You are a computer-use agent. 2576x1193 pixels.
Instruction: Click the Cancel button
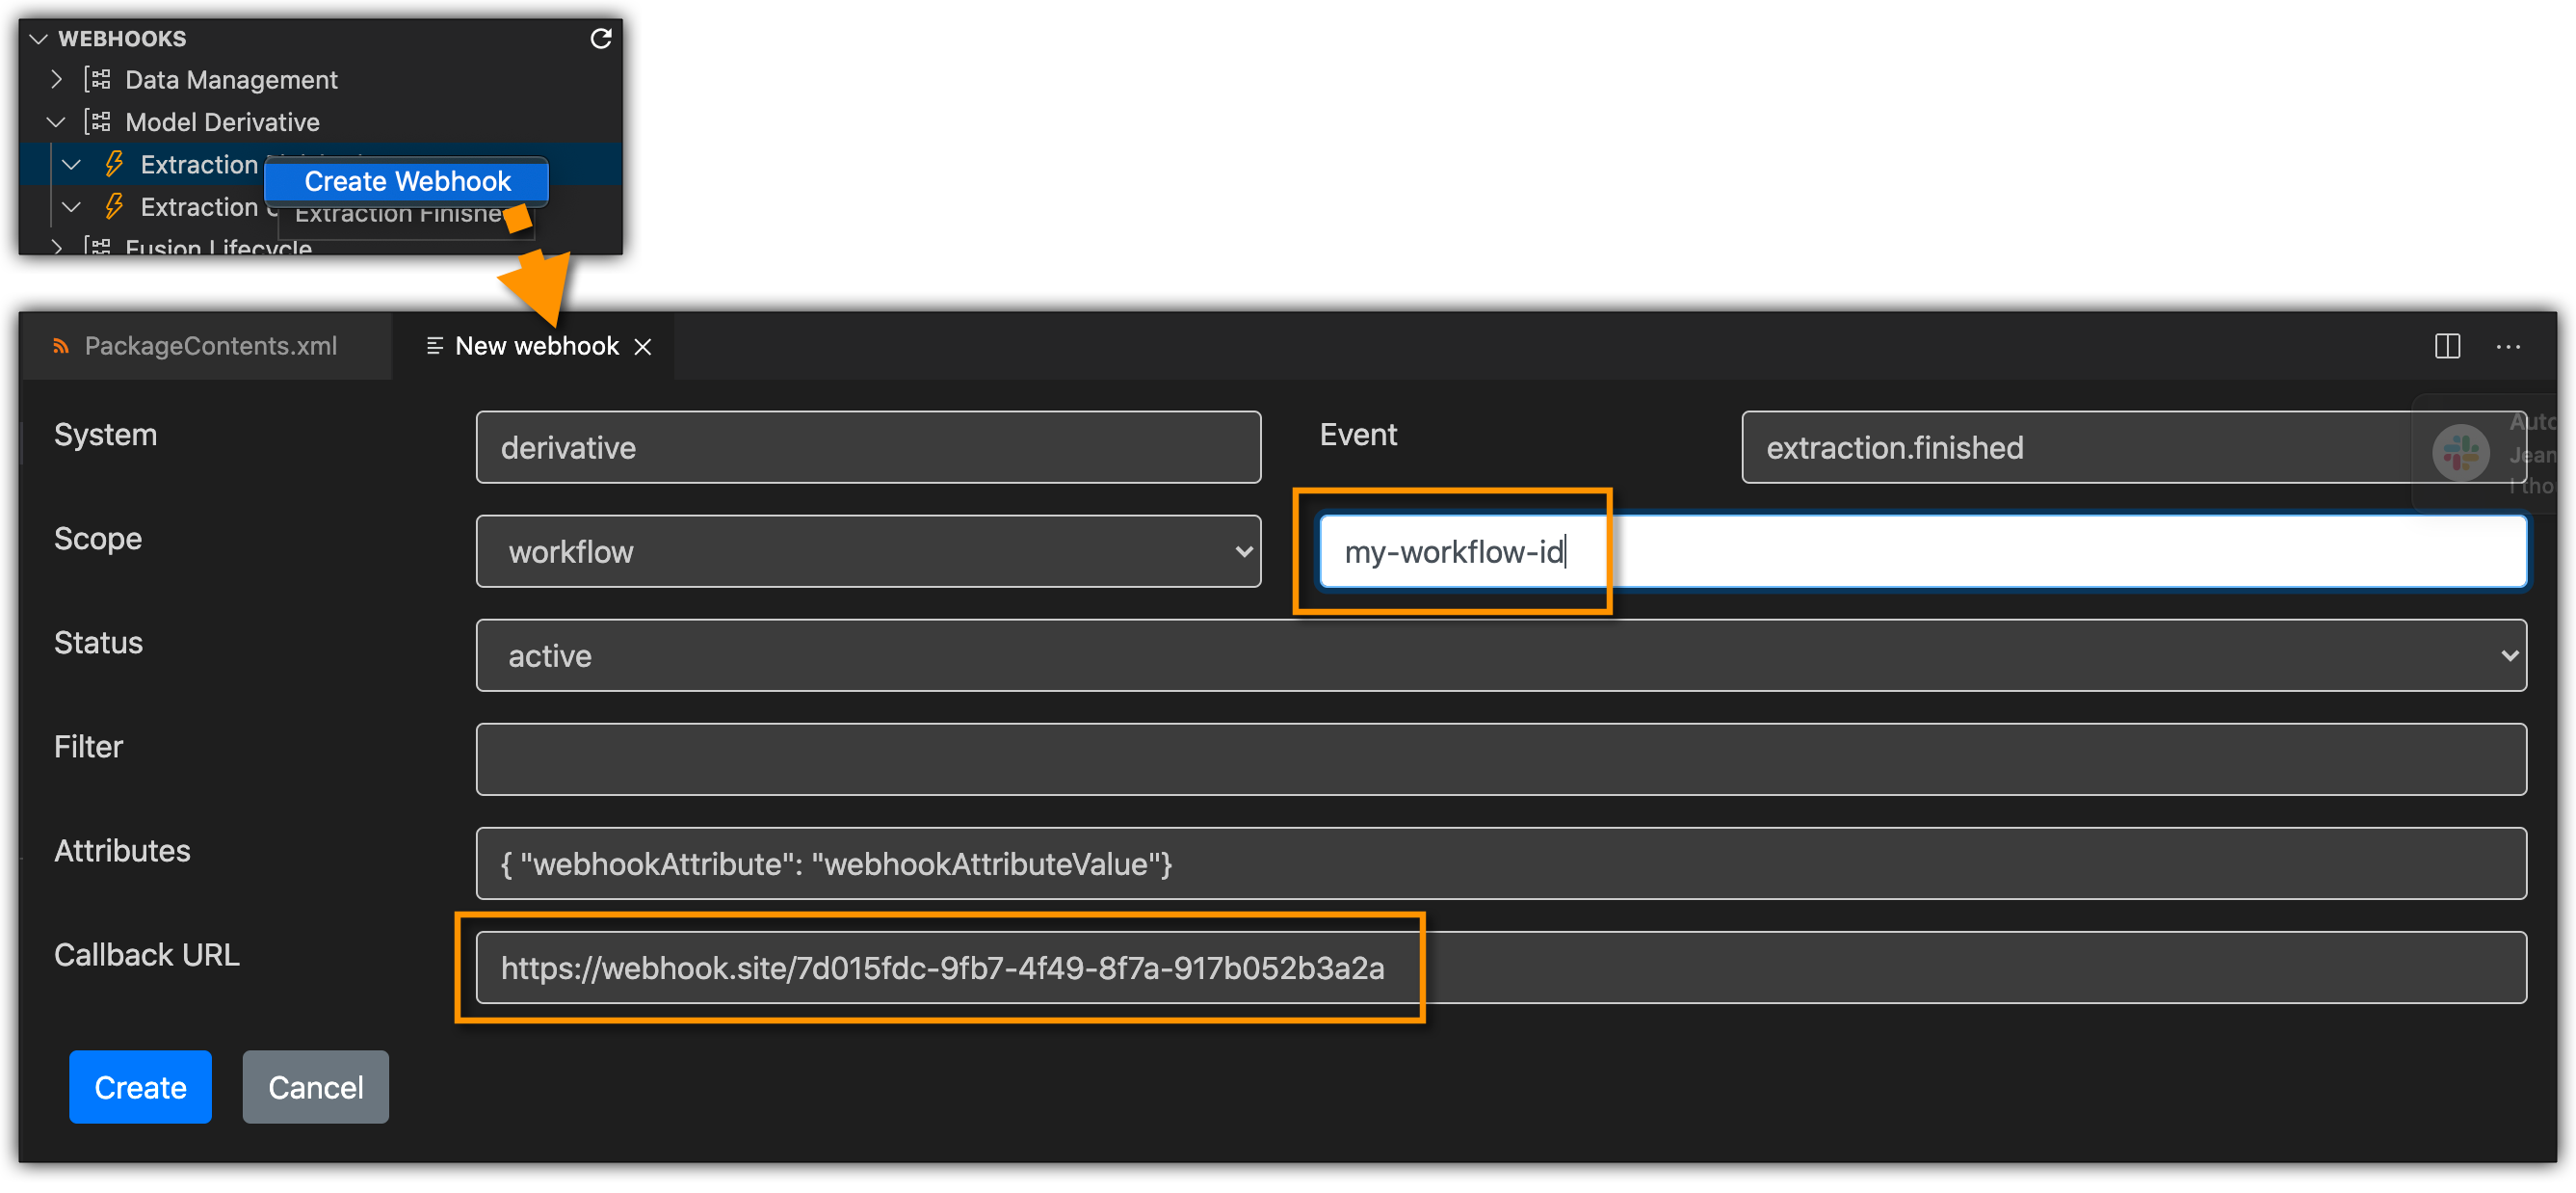pyautogui.click(x=315, y=1086)
